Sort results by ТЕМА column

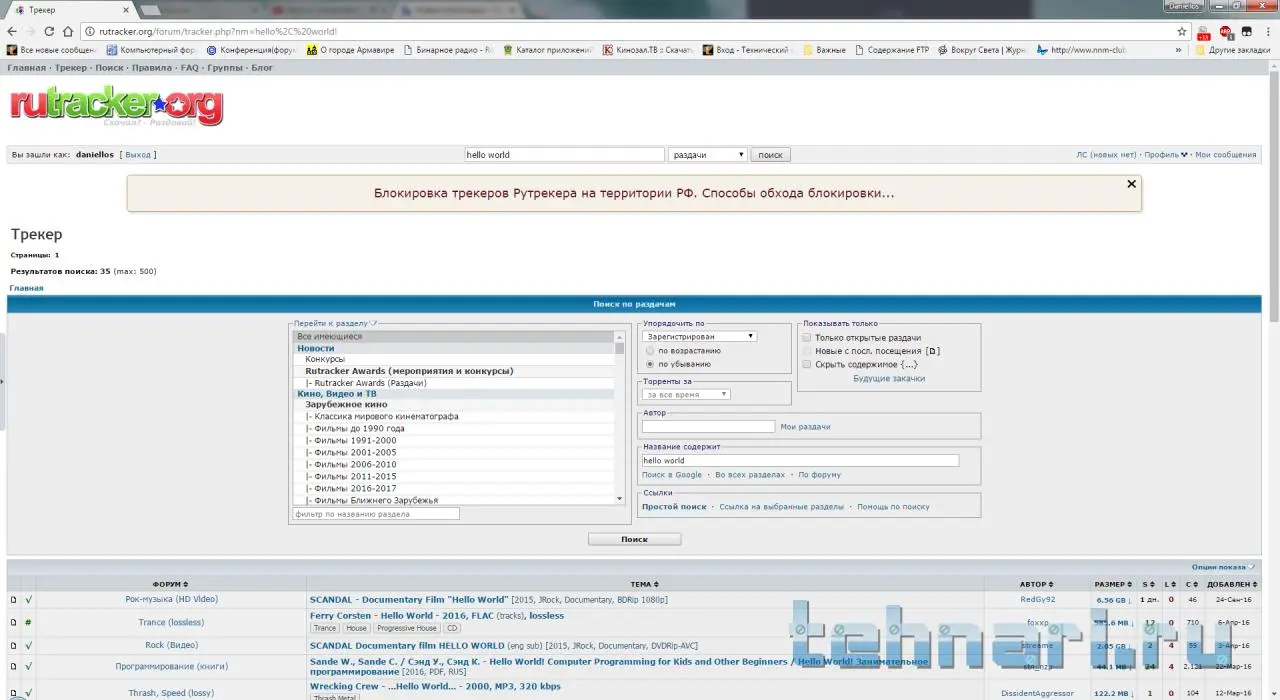pyautogui.click(x=643, y=584)
